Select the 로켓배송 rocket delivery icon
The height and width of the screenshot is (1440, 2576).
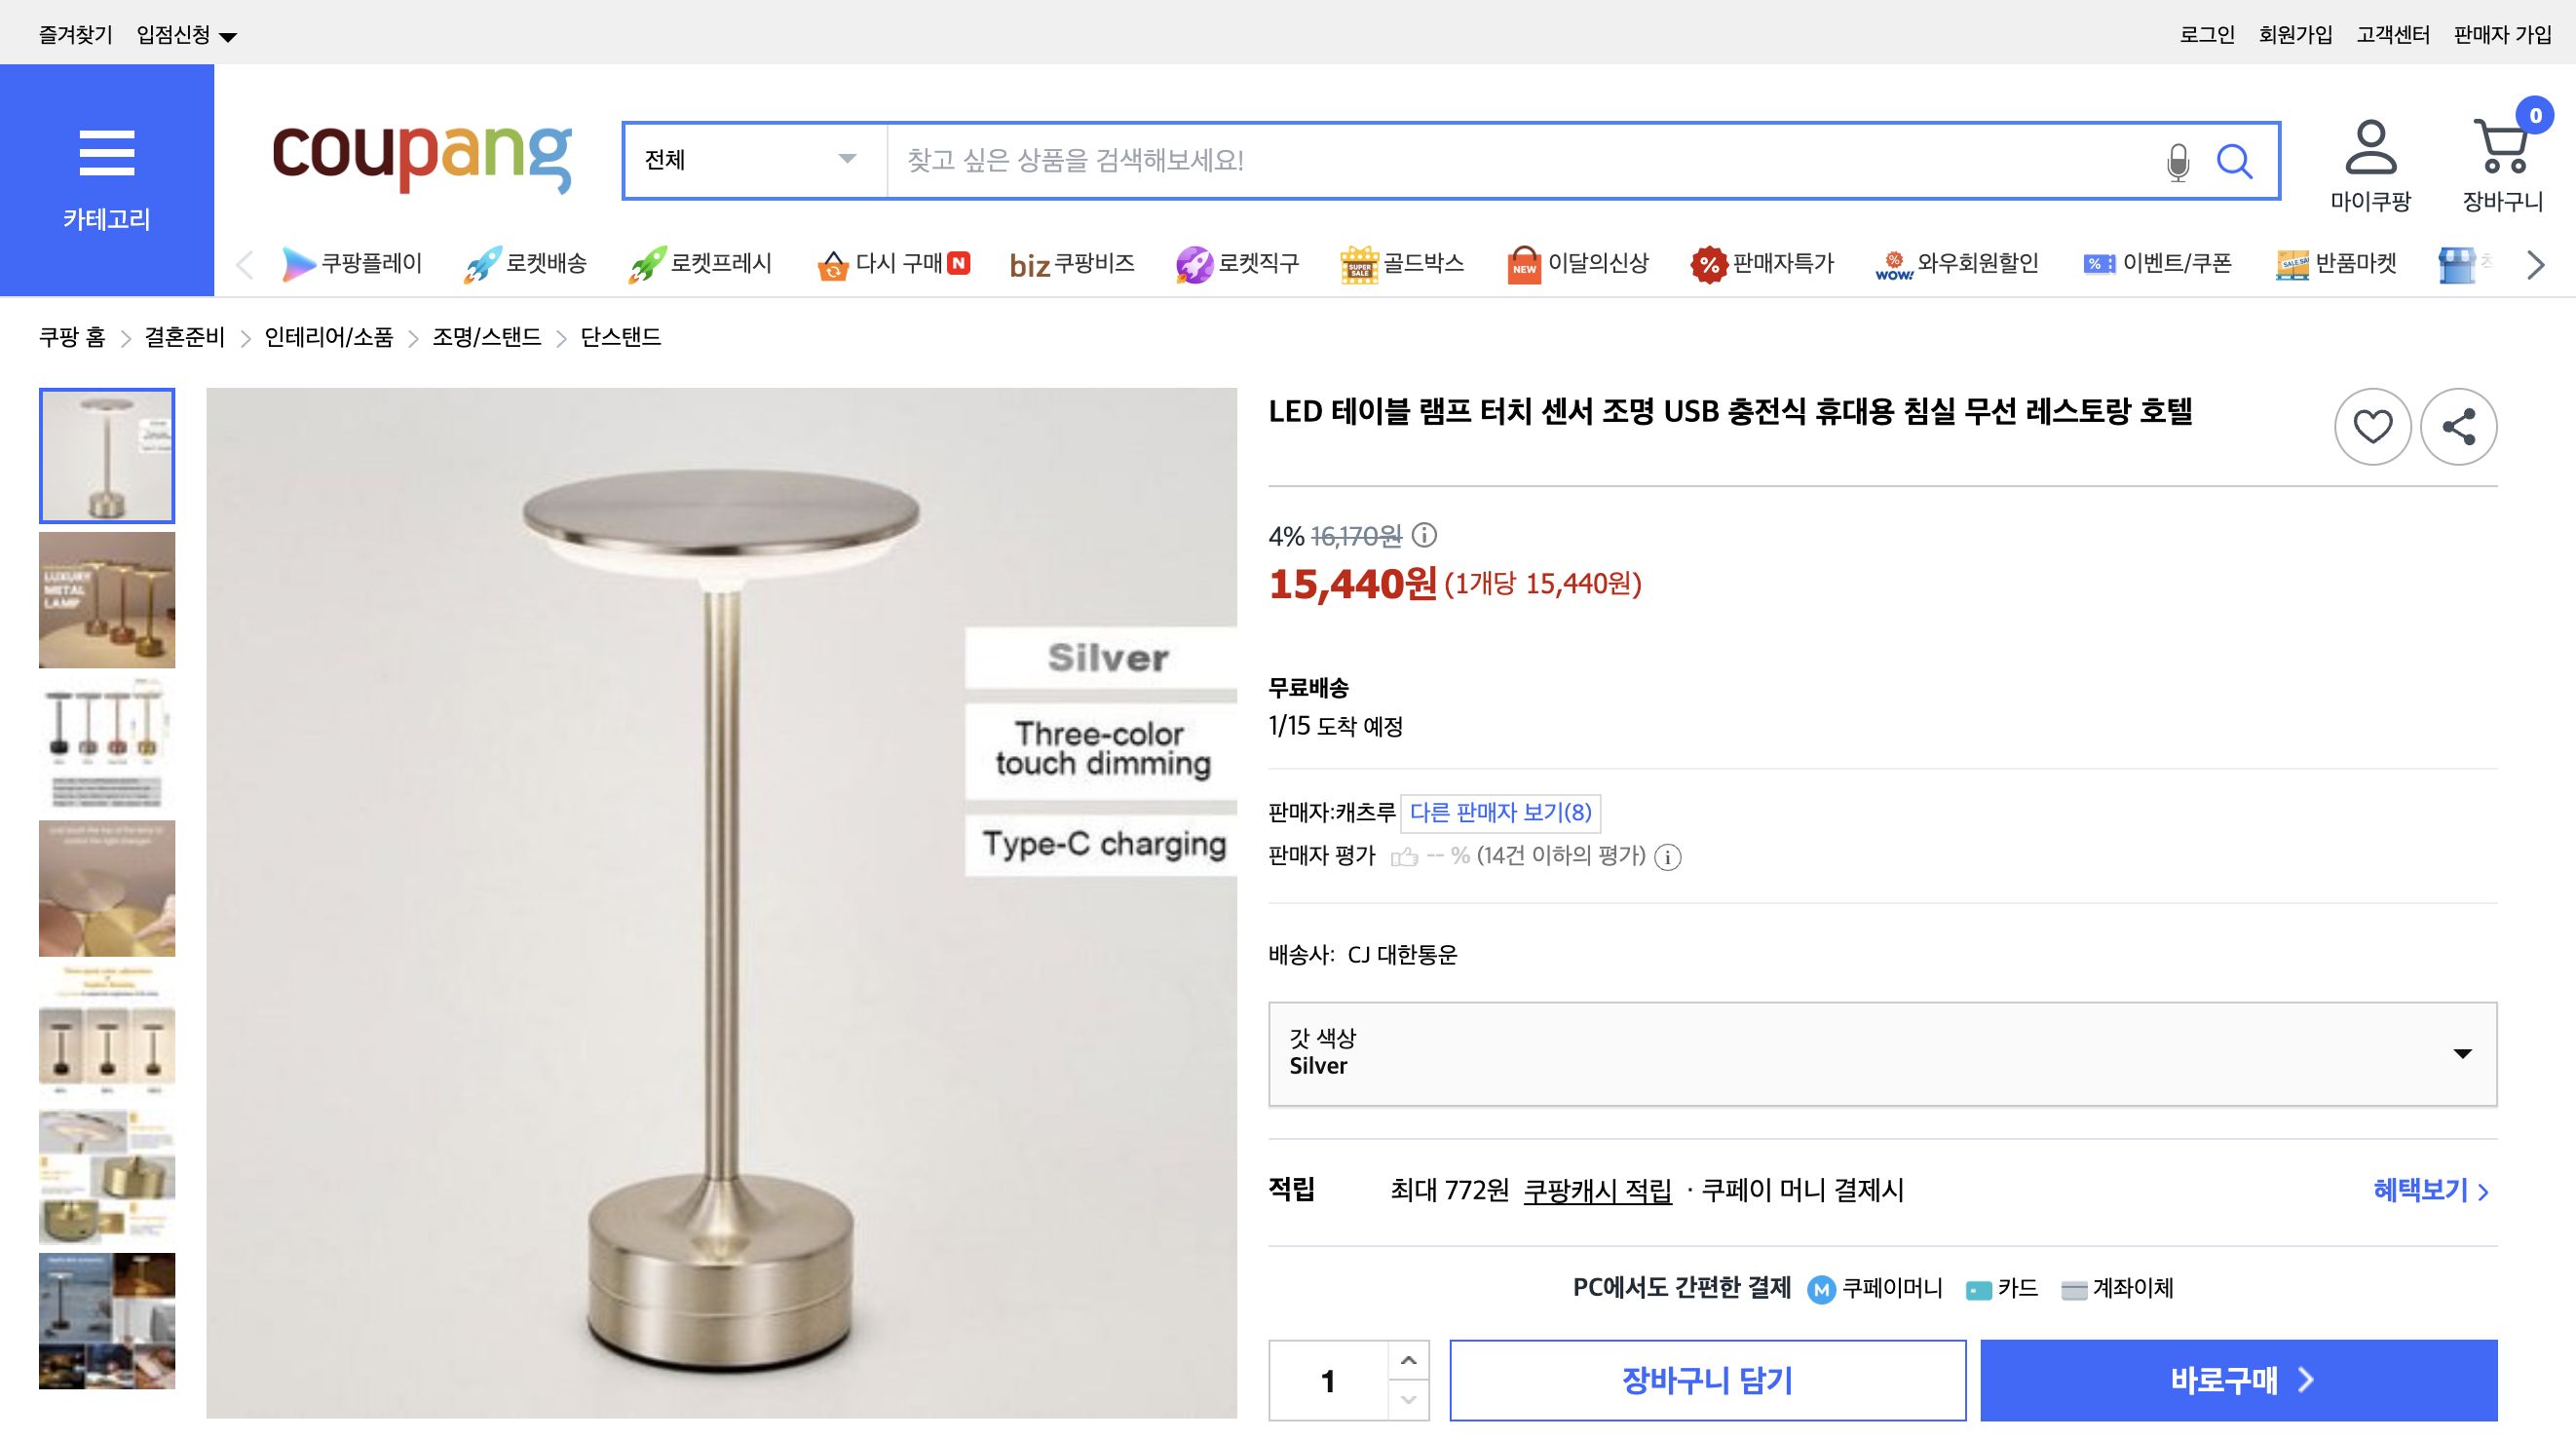(x=479, y=262)
